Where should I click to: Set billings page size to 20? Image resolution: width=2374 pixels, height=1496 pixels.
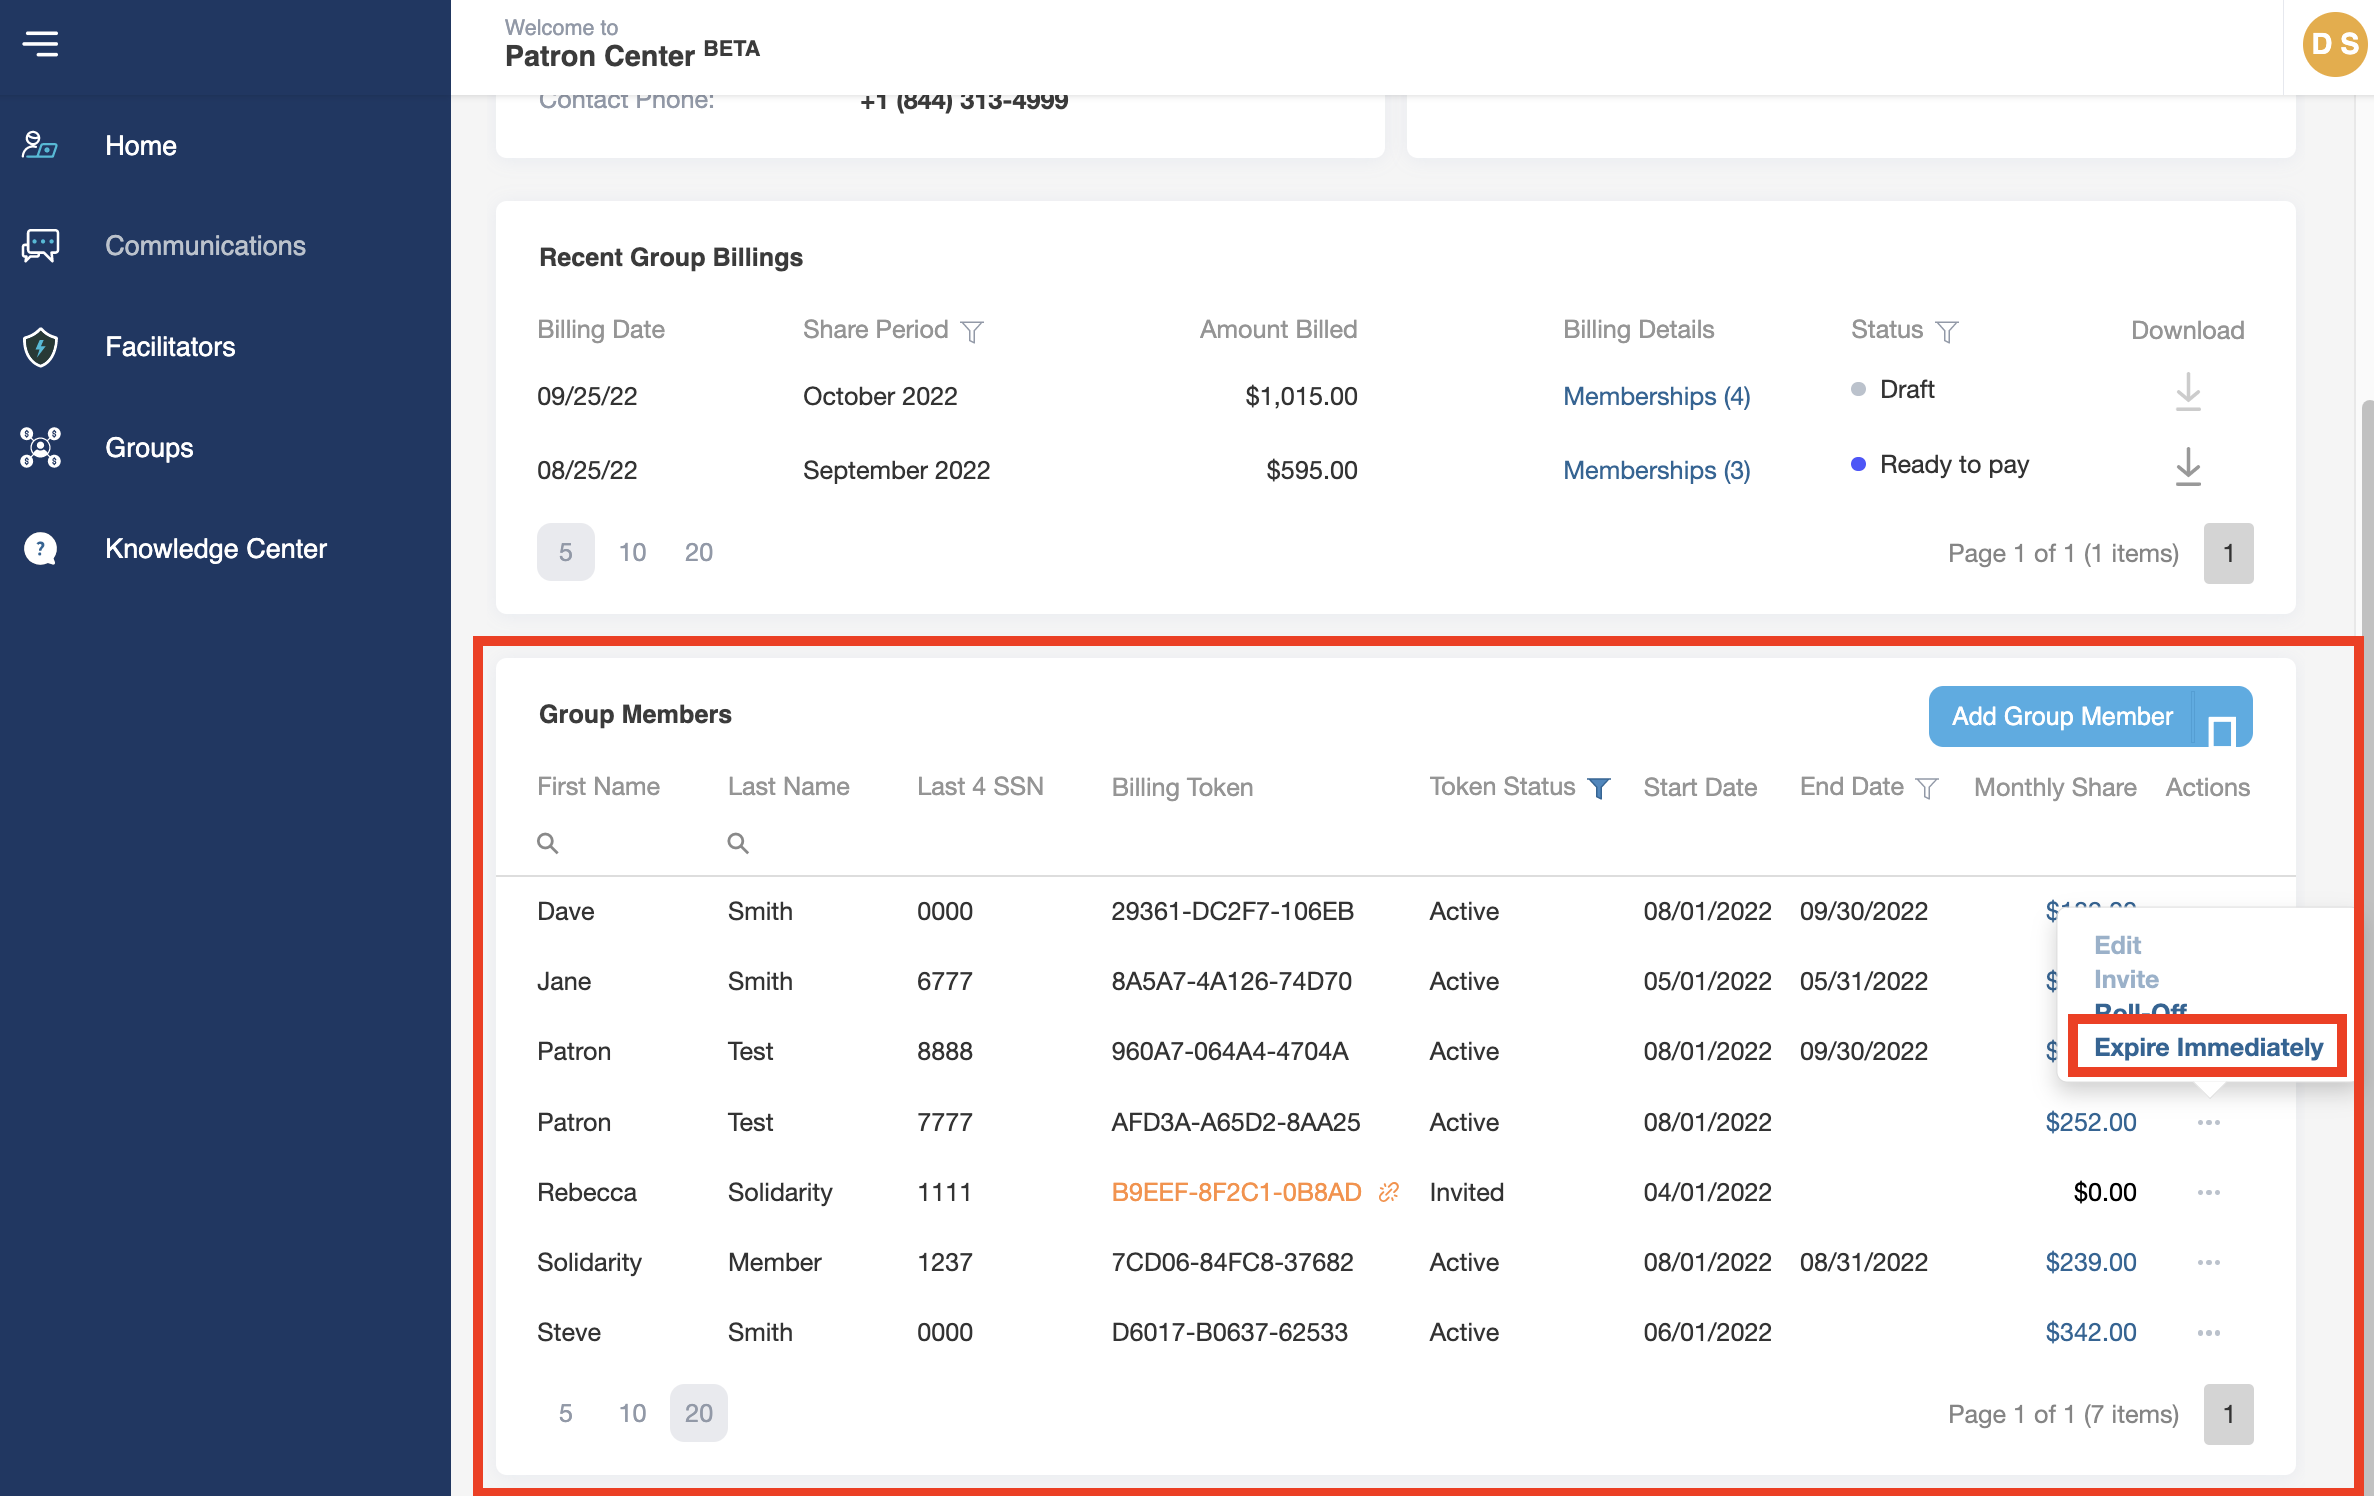pos(698,552)
